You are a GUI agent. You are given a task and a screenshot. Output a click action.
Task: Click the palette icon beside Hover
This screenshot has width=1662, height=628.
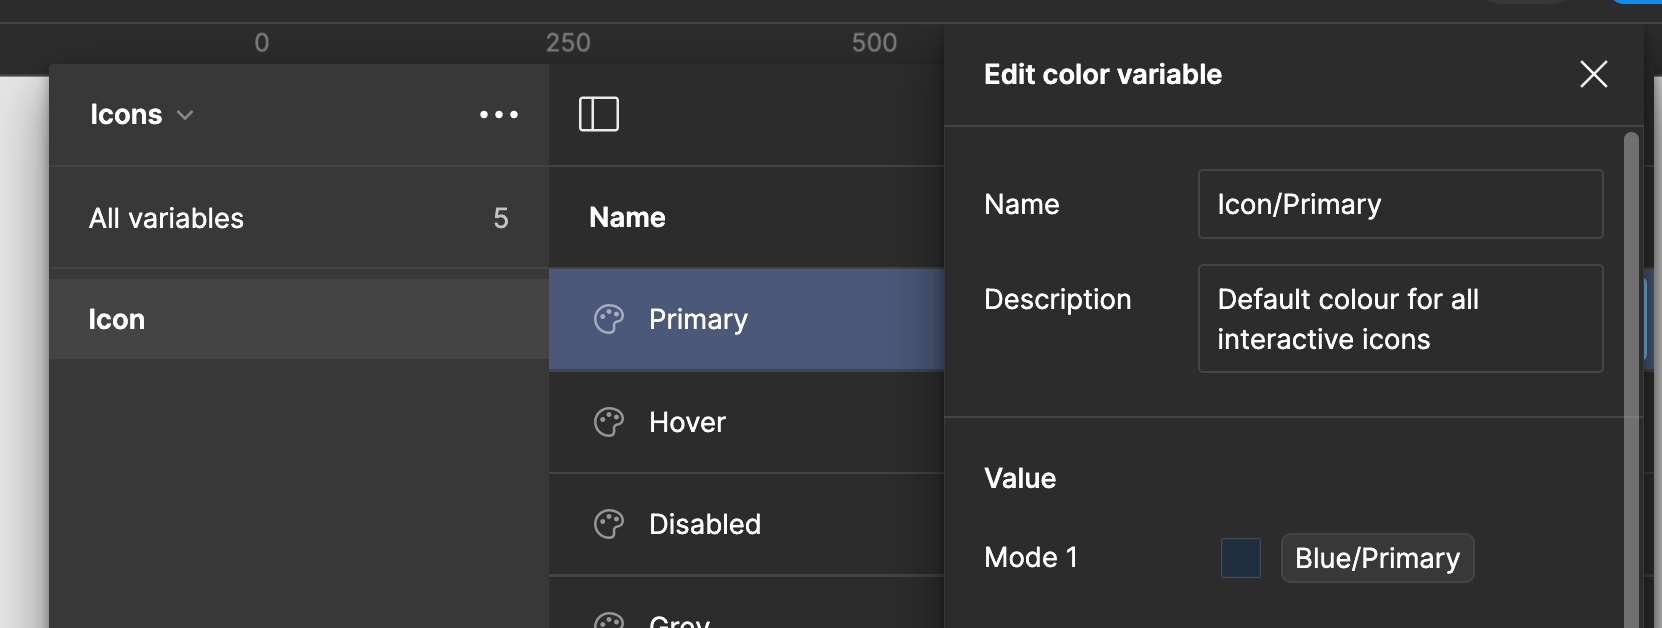click(x=608, y=422)
